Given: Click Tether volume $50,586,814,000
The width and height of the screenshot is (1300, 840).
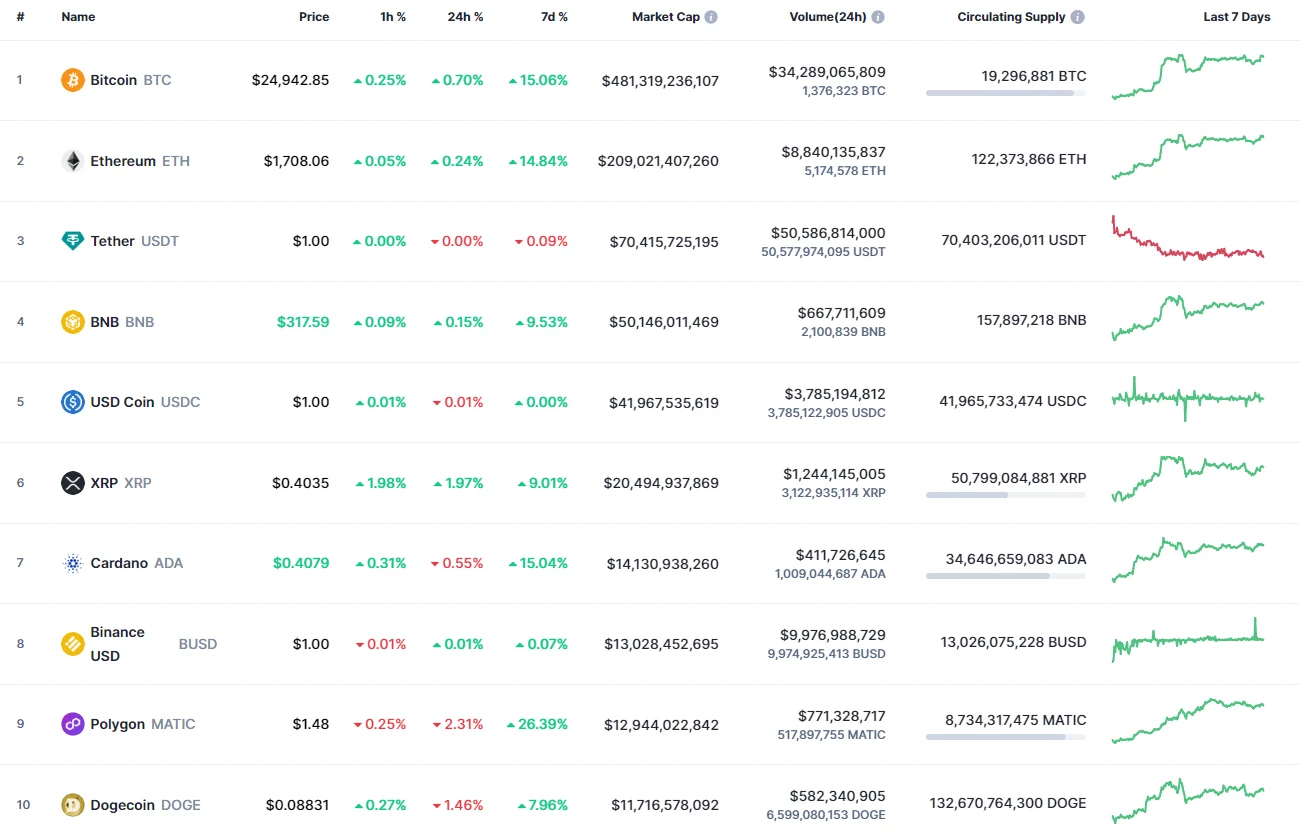Looking at the screenshot, I should [x=828, y=233].
